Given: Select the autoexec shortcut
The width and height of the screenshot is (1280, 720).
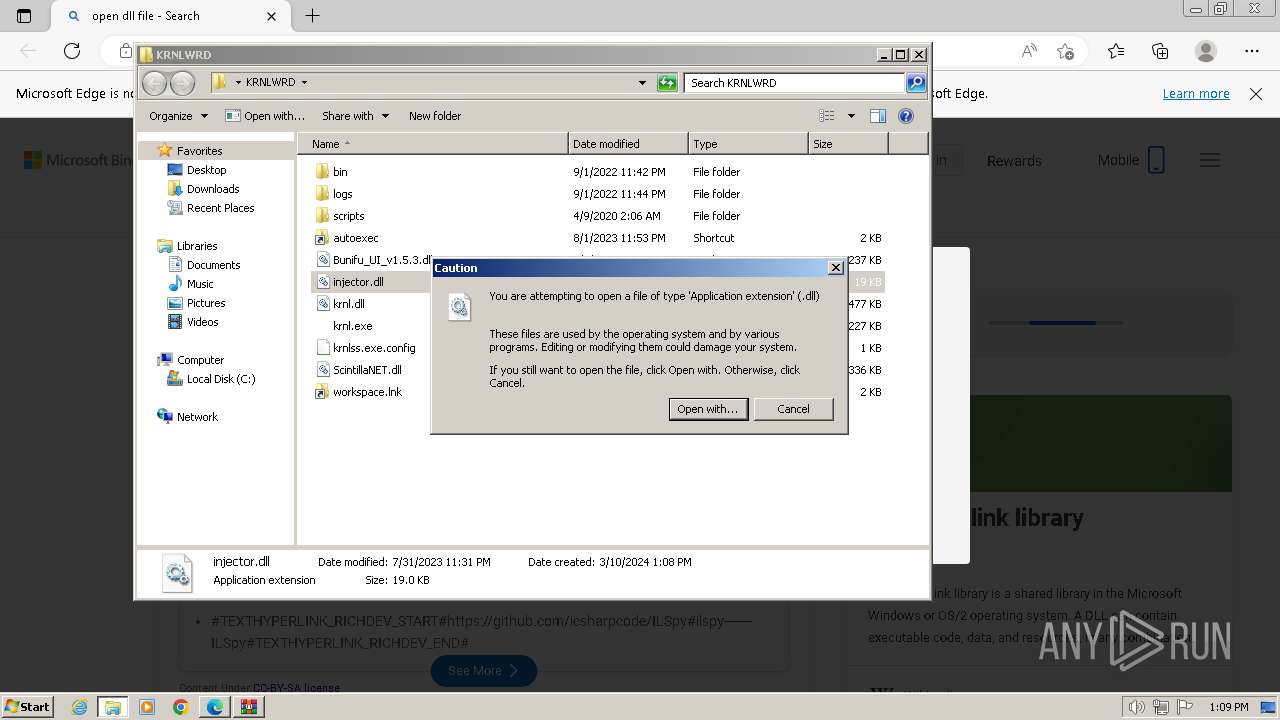Looking at the screenshot, I should 355,238.
